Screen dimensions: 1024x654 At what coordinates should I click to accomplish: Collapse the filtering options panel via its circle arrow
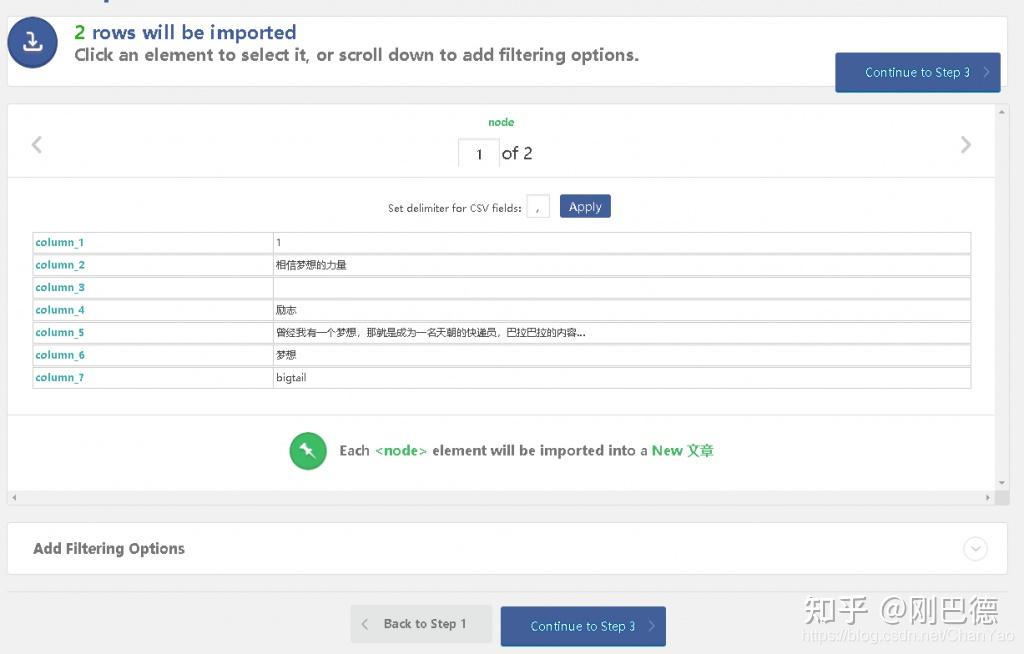(976, 549)
